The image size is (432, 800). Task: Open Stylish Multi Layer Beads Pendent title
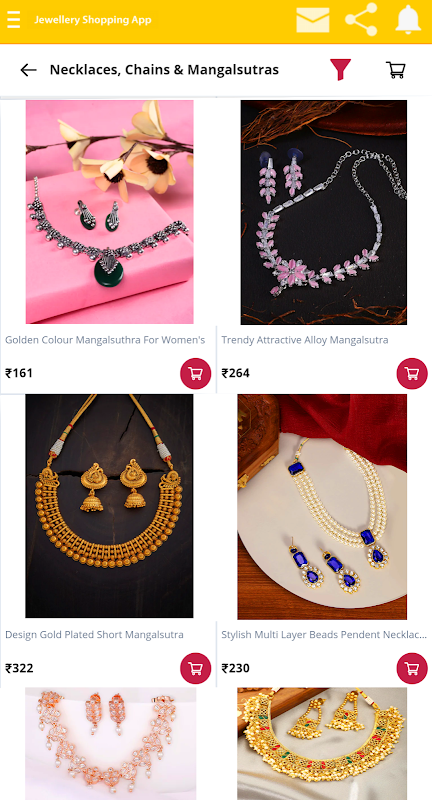(x=324, y=635)
